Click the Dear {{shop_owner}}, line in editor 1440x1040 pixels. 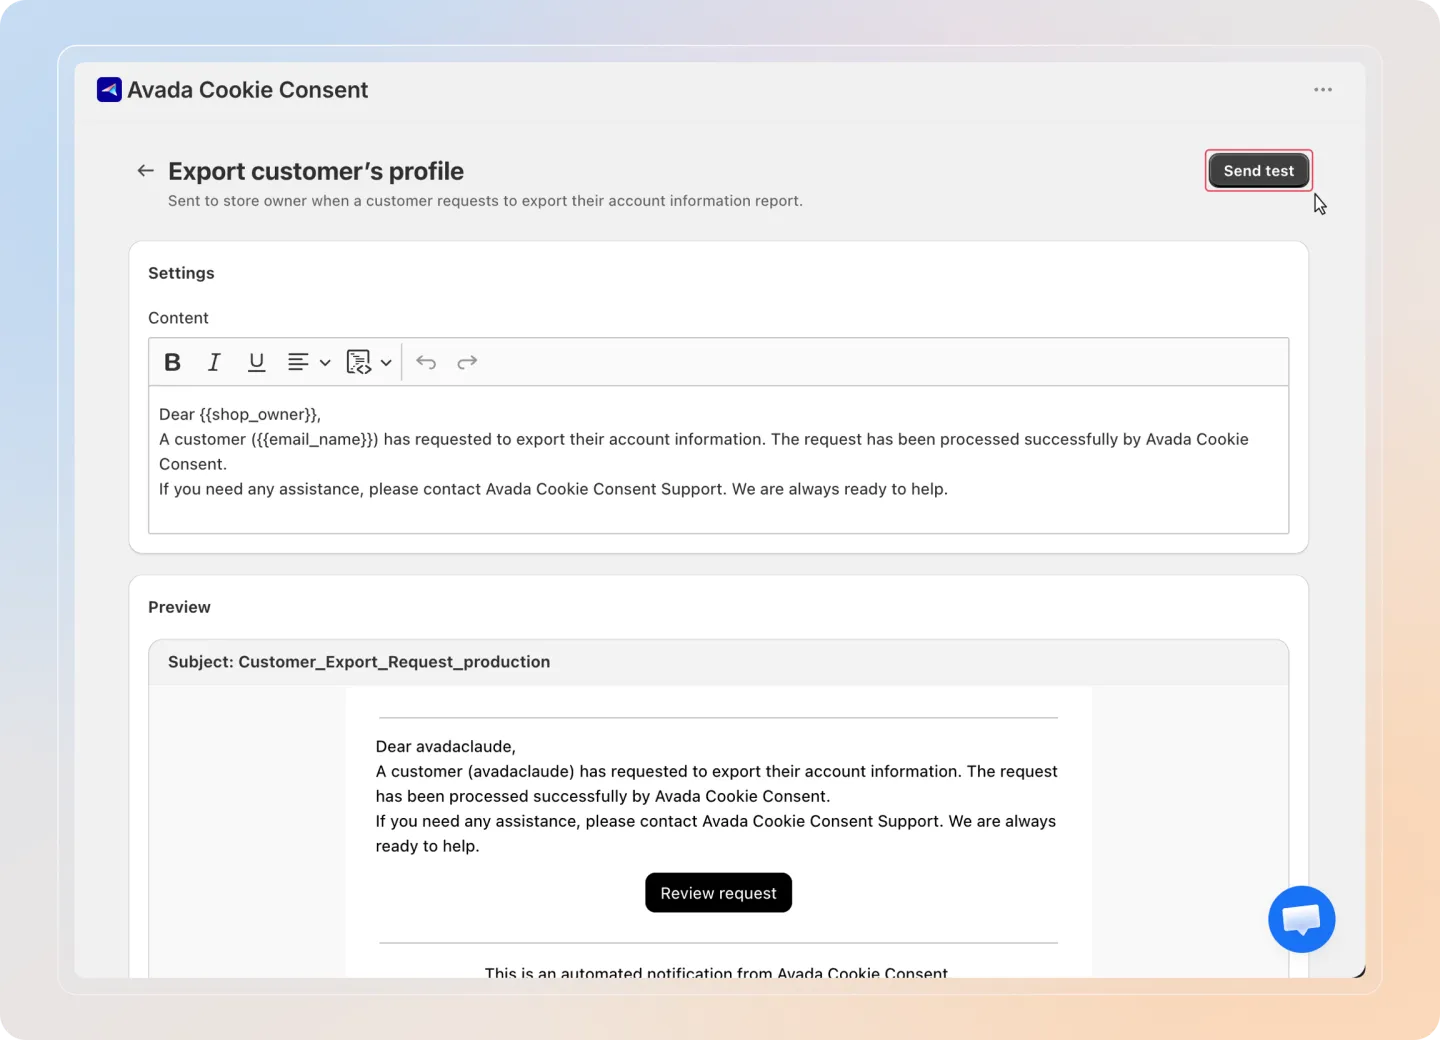(240, 414)
